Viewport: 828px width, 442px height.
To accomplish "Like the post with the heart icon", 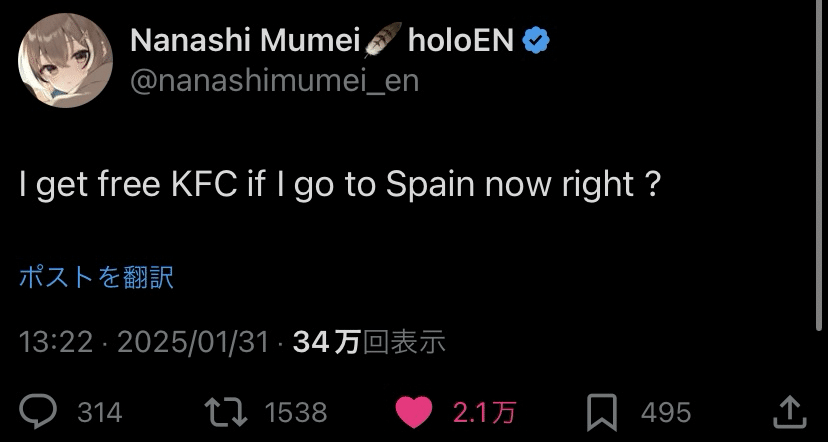I will coord(414,411).
